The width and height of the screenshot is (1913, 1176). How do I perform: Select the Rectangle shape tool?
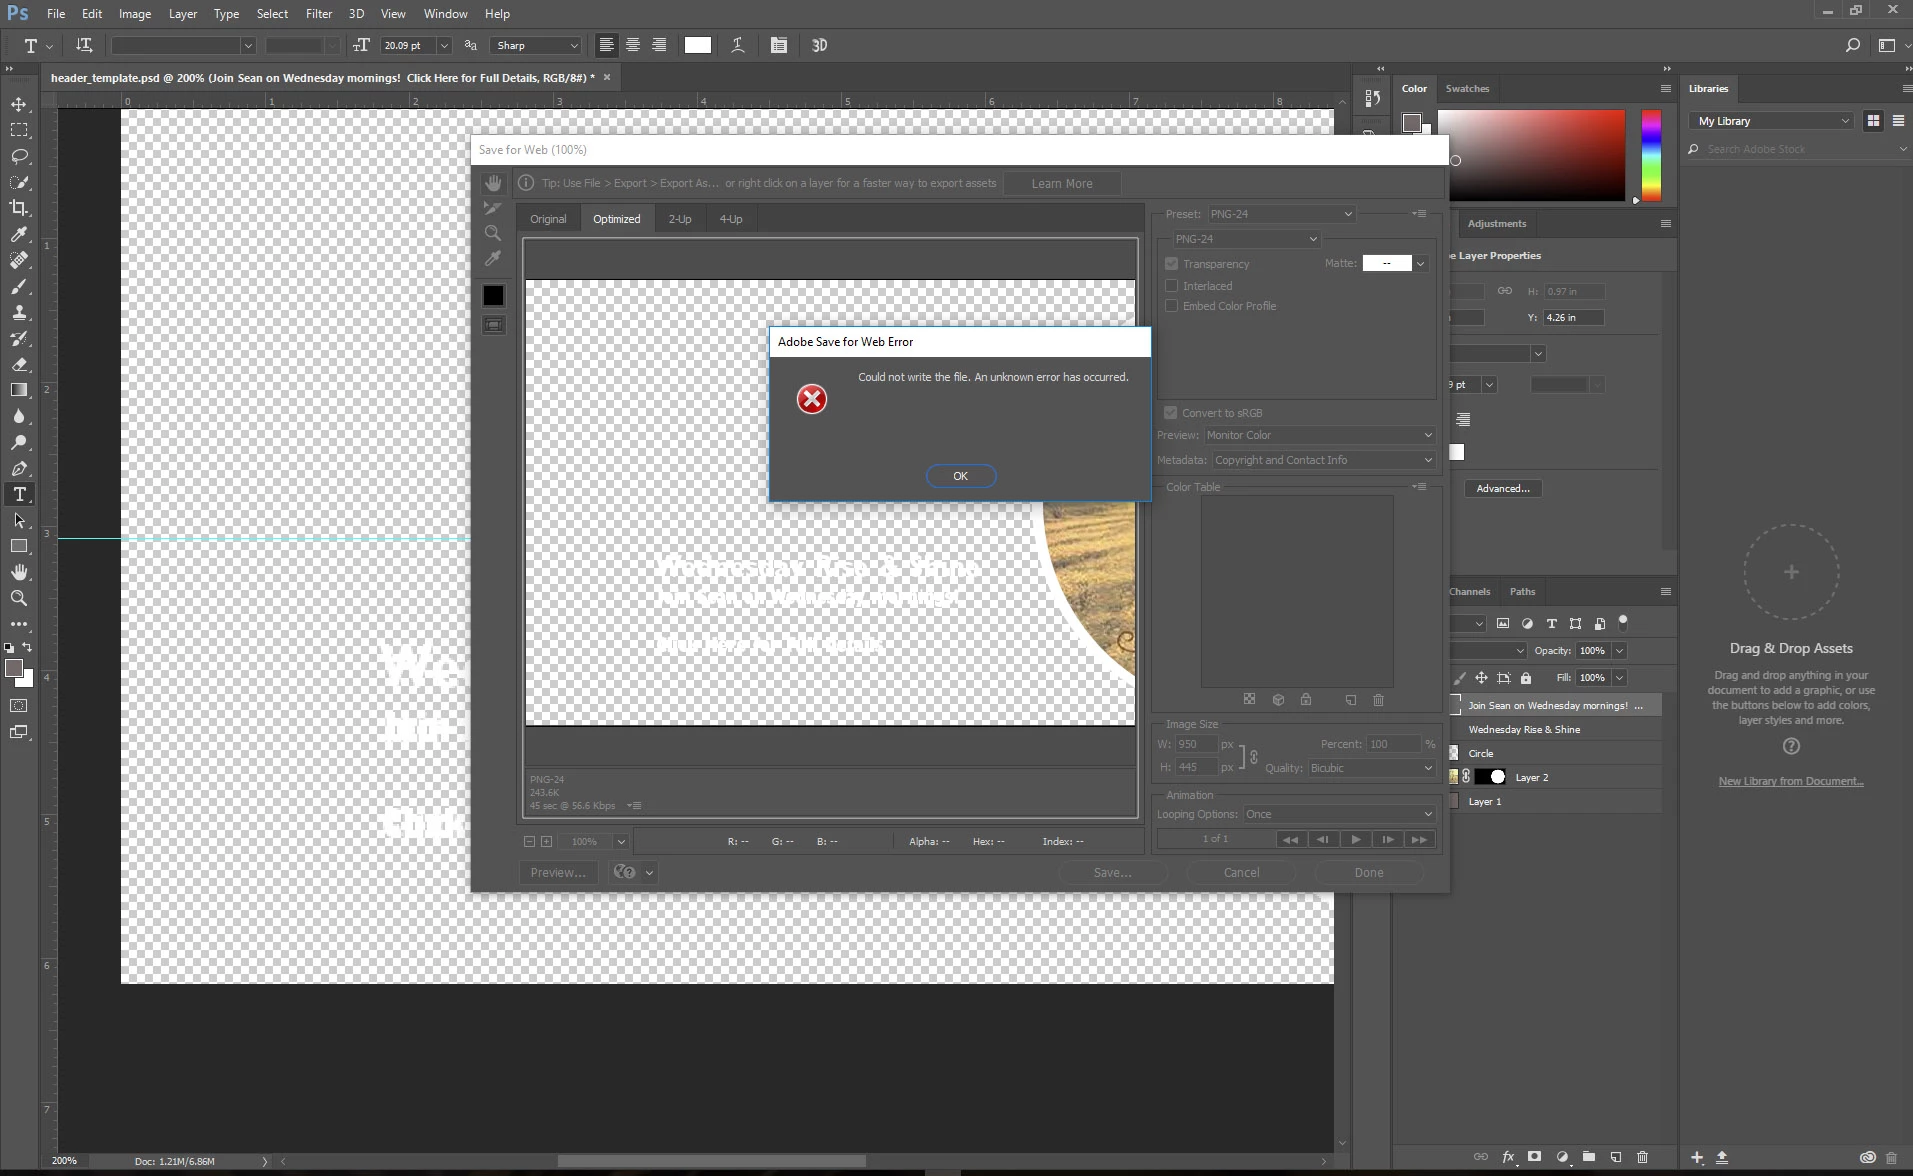(19, 546)
